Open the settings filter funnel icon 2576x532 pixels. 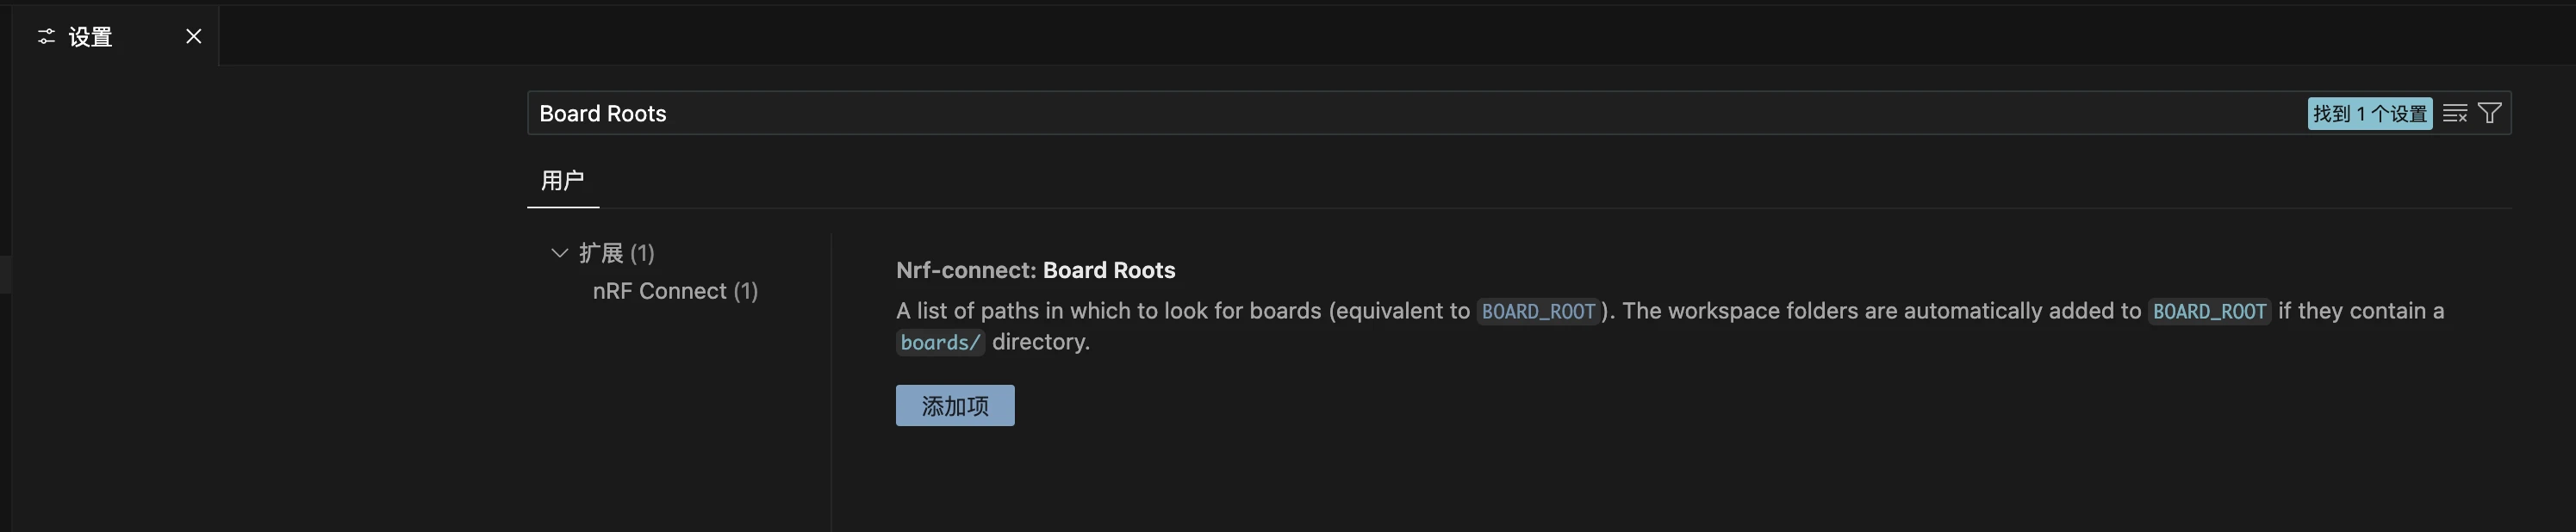coord(2490,114)
